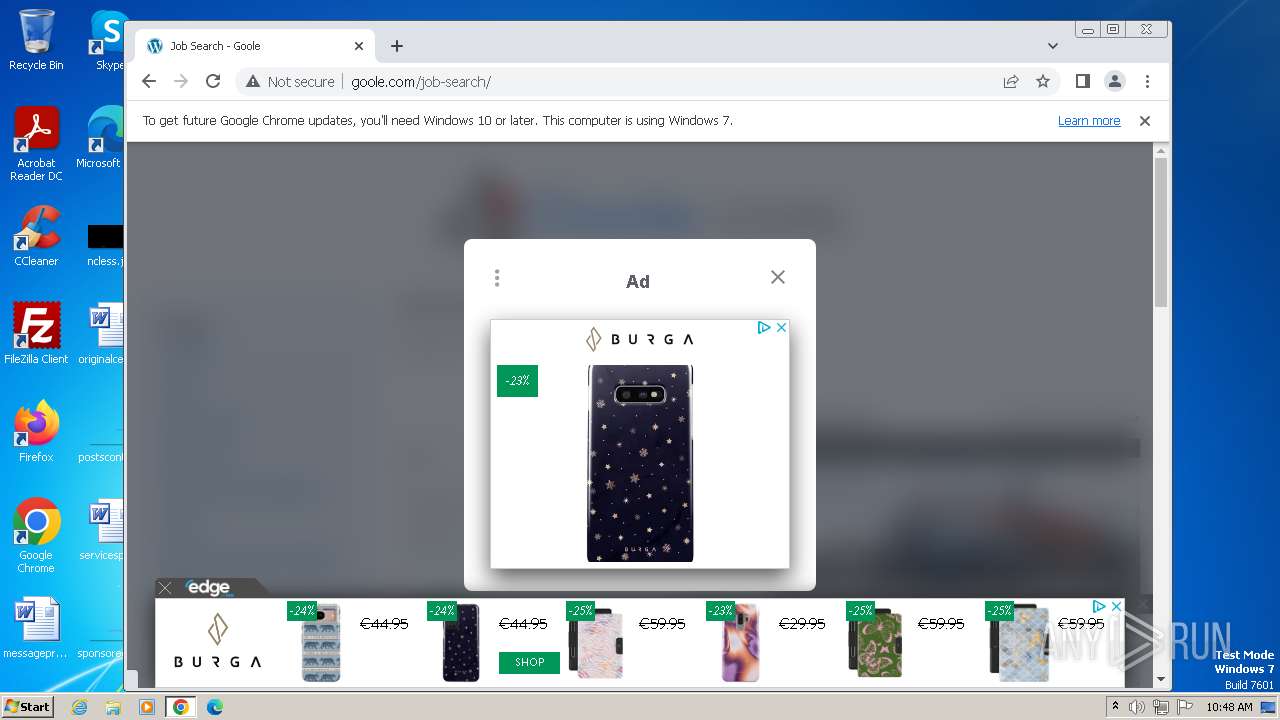
Task: Close the Job Search - Goole tab
Action: coord(359,46)
